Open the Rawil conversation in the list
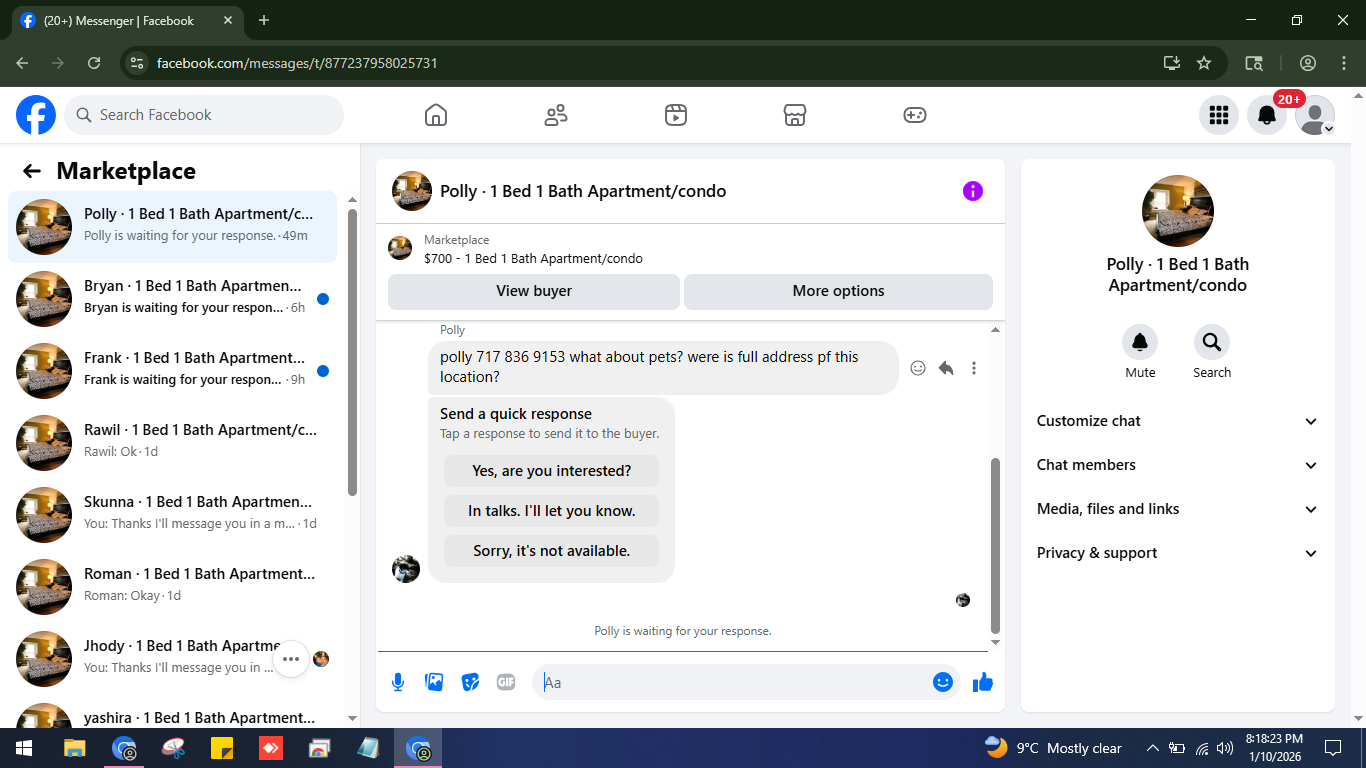 tap(172, 443)
